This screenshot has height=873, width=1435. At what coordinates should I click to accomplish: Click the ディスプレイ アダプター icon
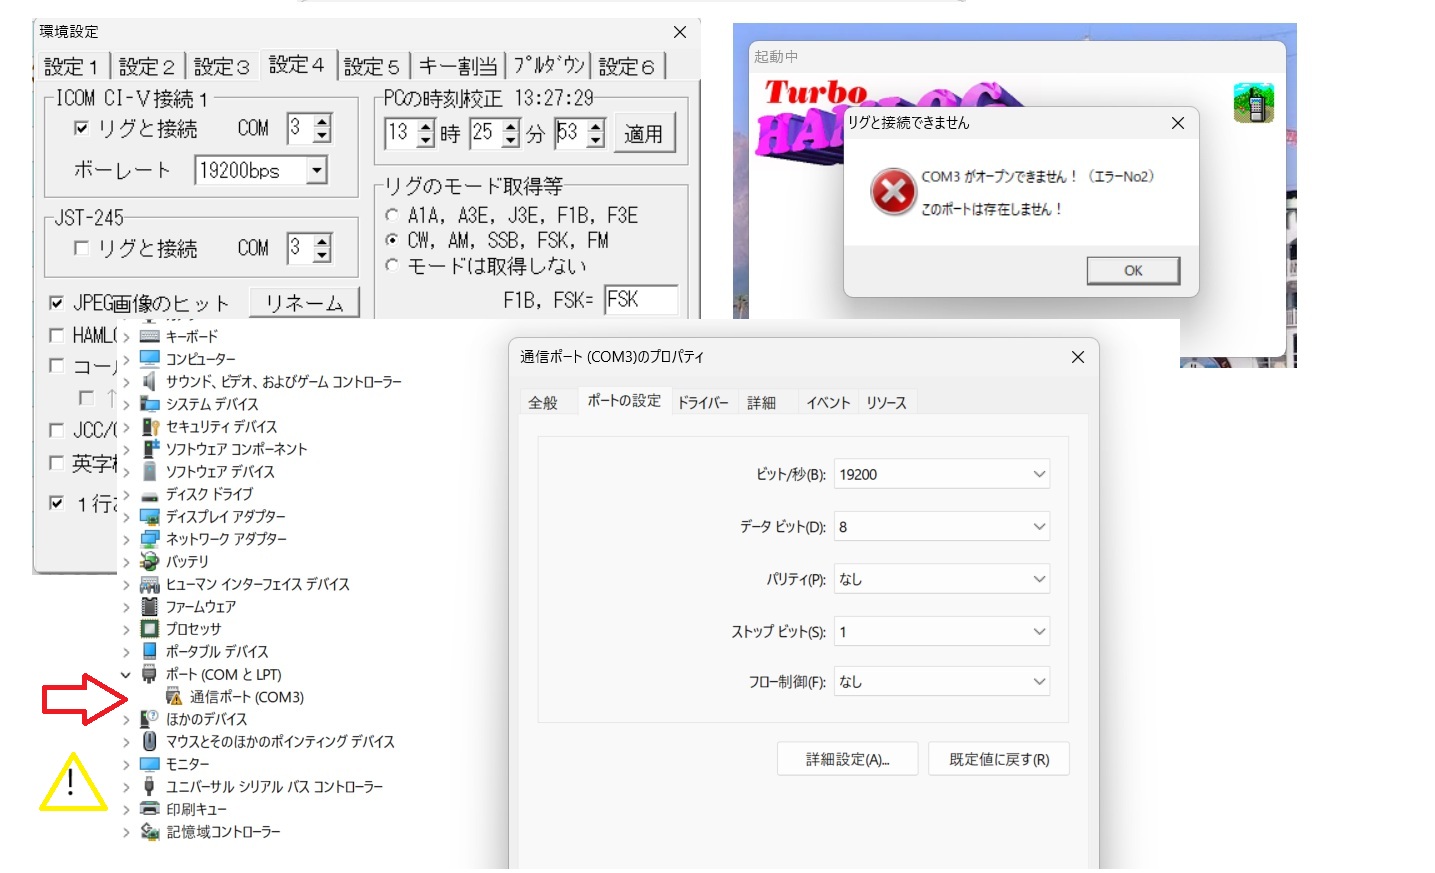150,516
